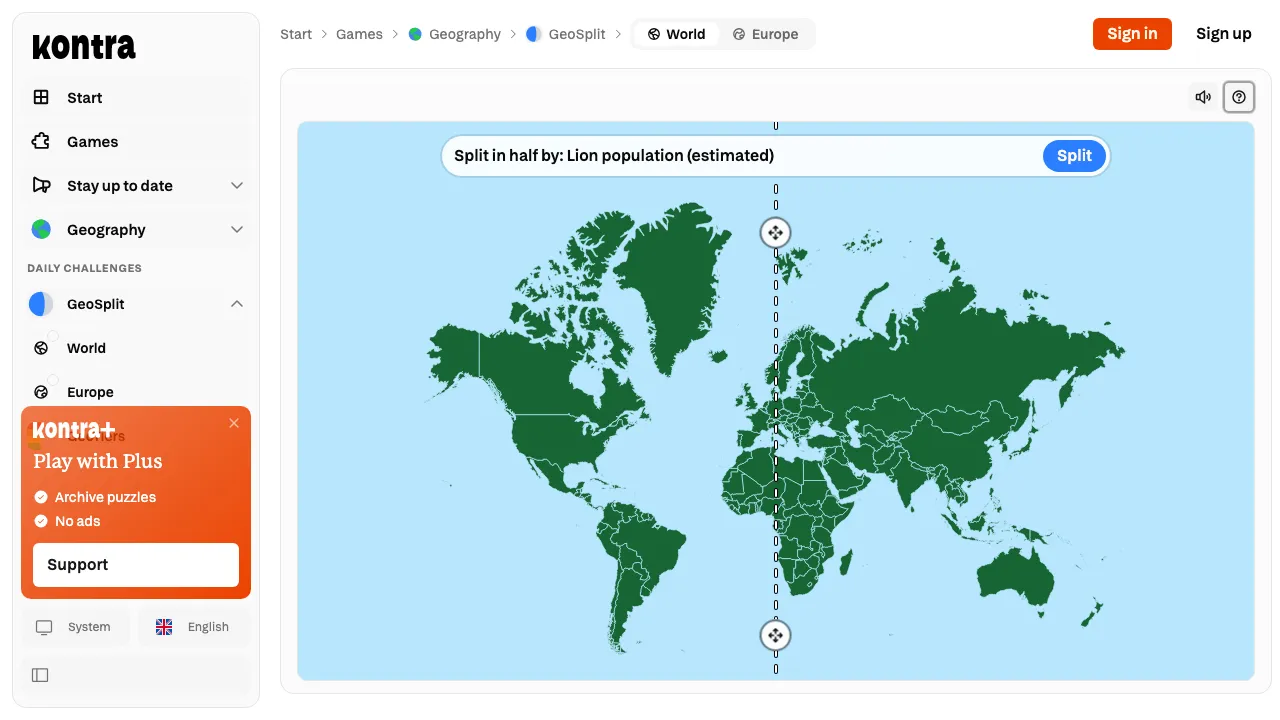
Task: Go to Geography in the breadcrumb
Action: coord(455,34)
